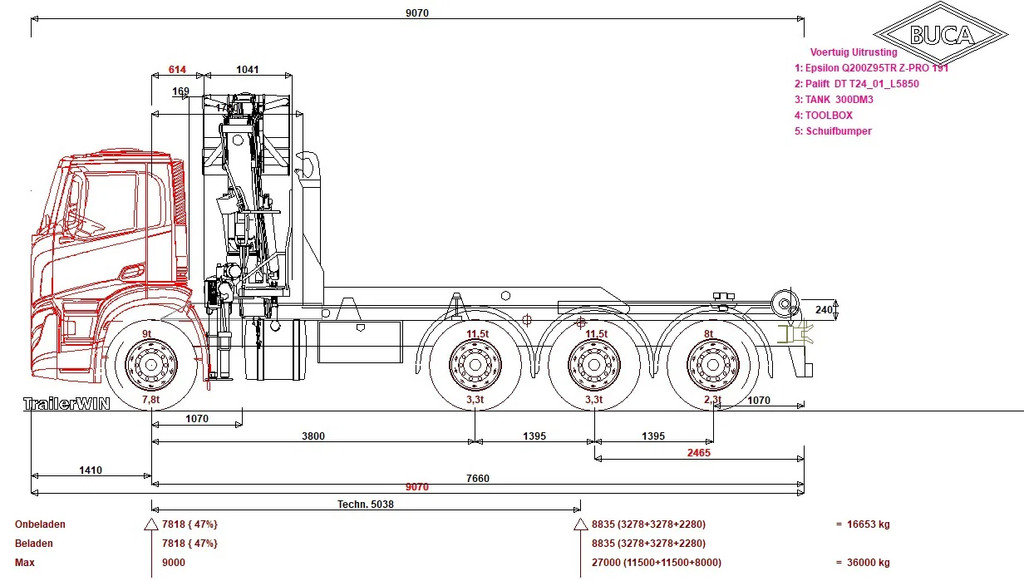This screenshot has width=1024, height=580.
Task: Click the TANK 300DM3 equipment entry
Action: coord(833,99)
